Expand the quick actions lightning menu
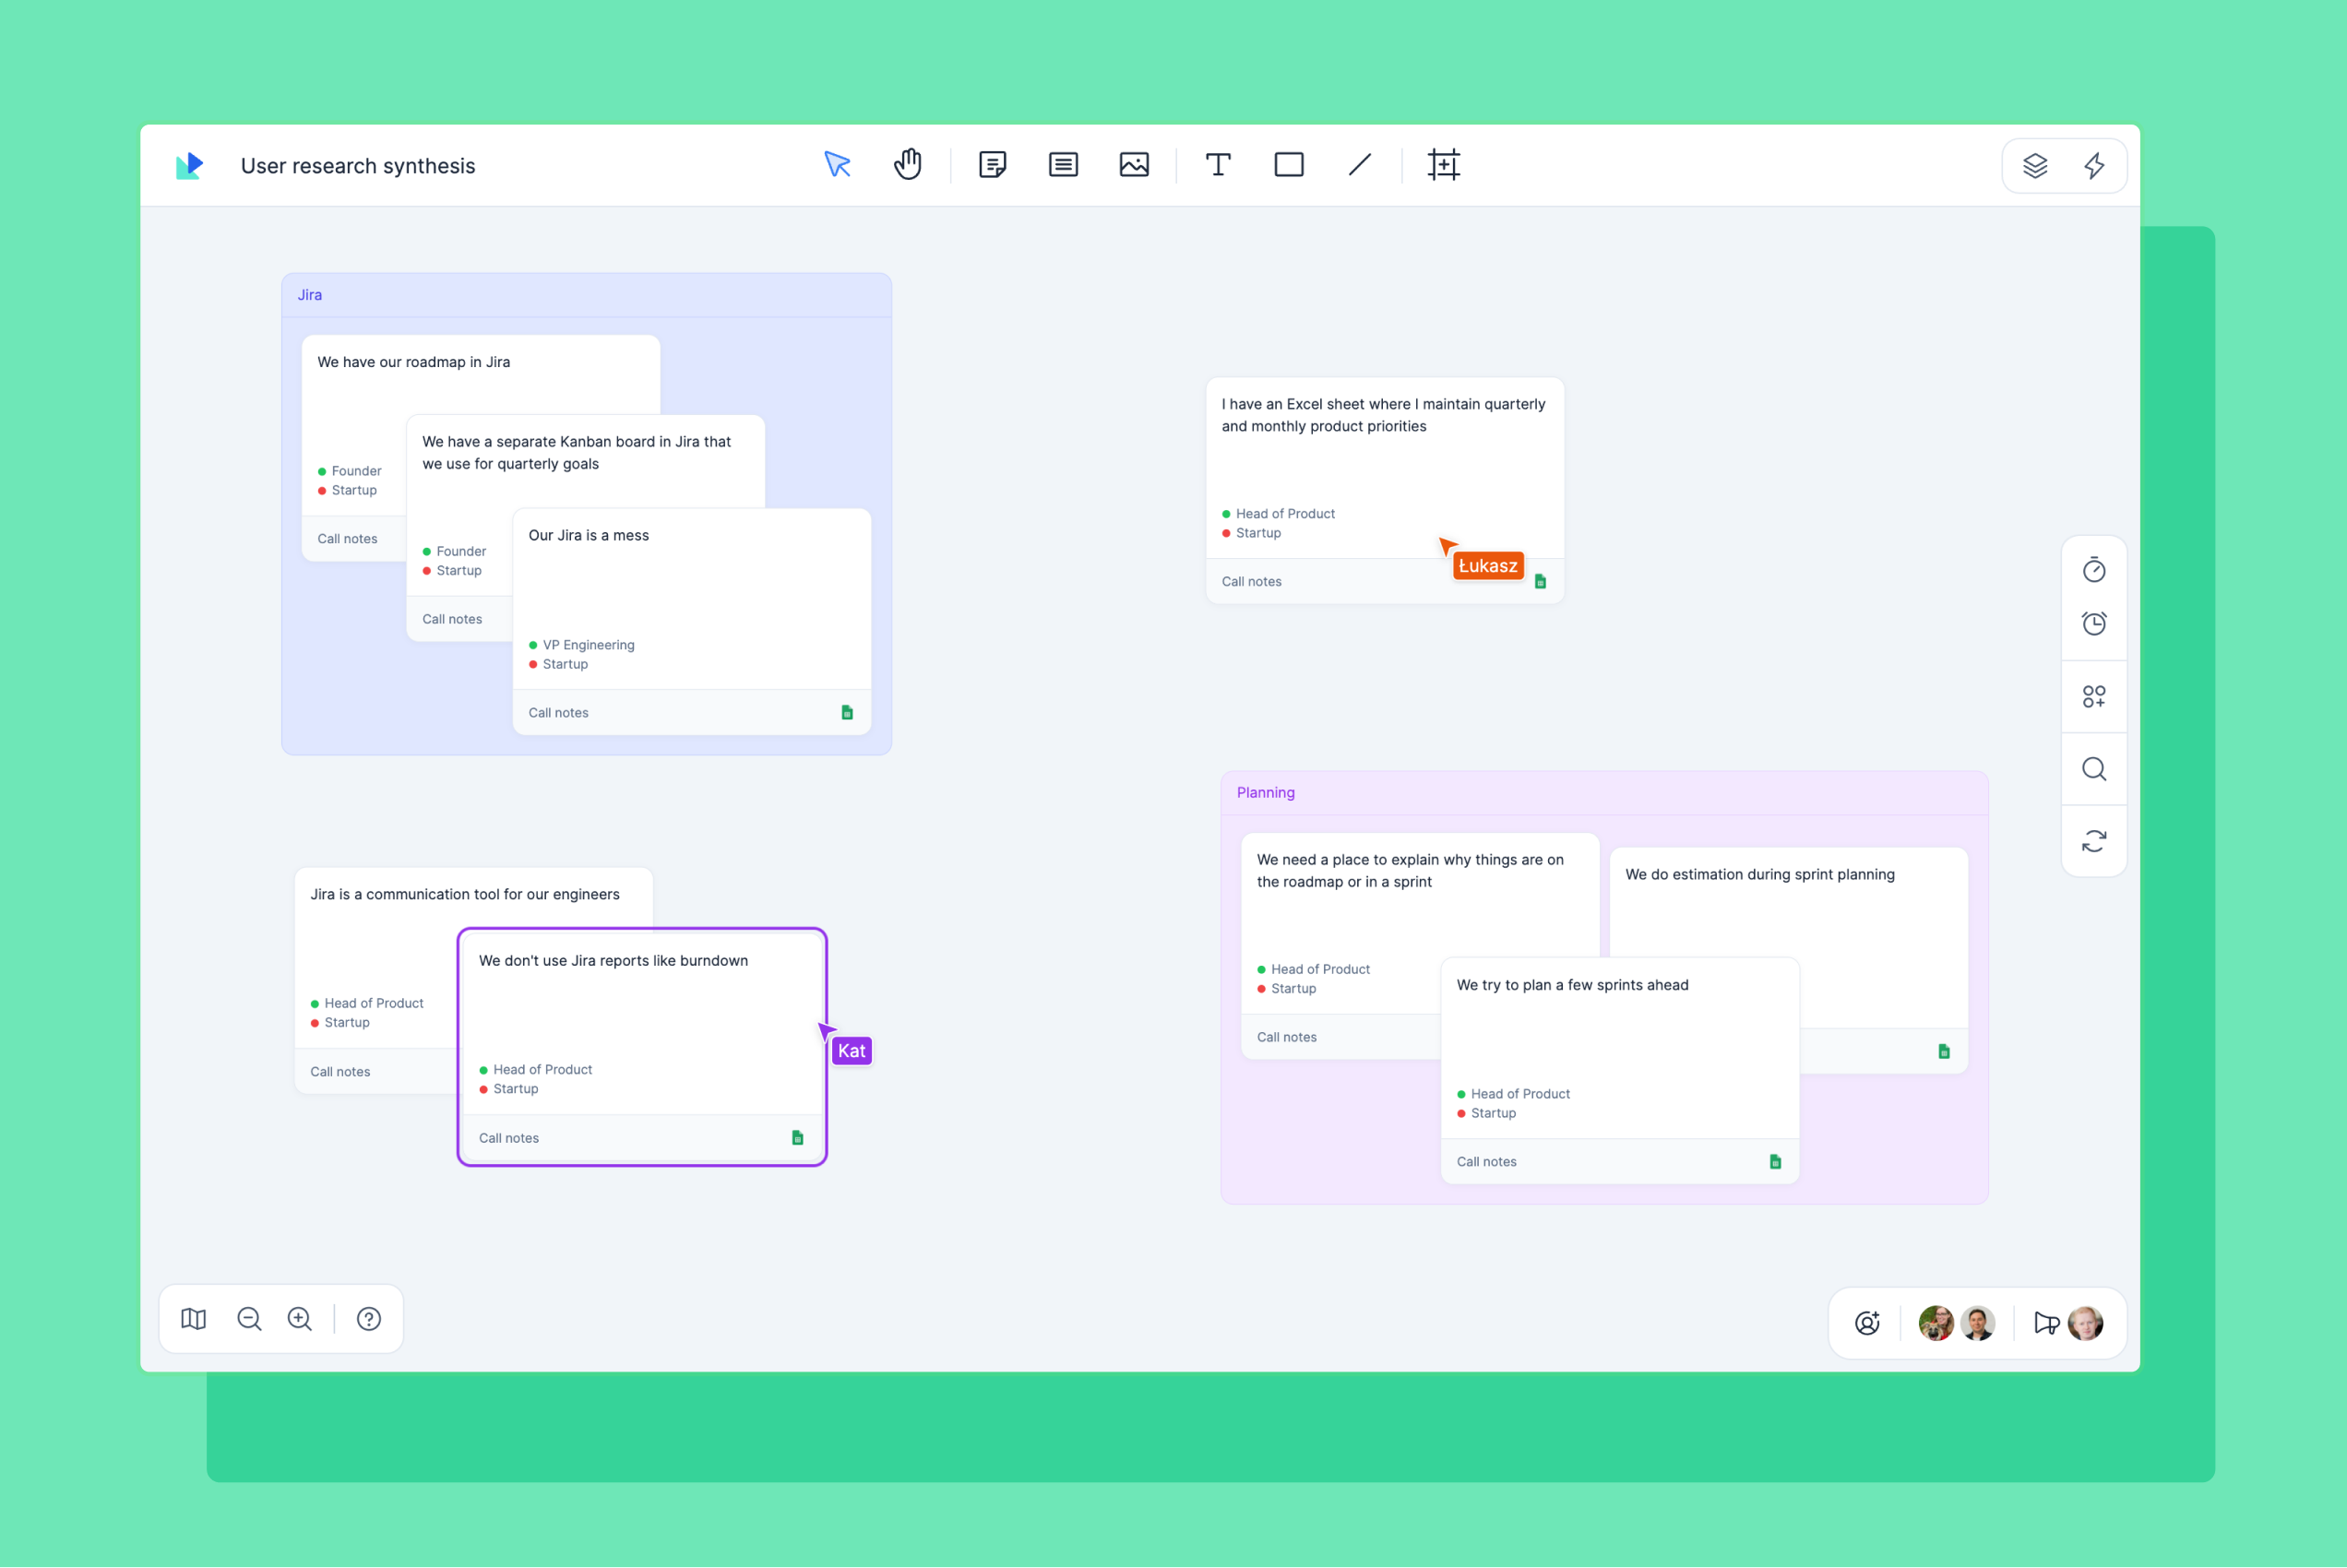Viewport: 2347px width, 1568px height. click(2095, 166)
